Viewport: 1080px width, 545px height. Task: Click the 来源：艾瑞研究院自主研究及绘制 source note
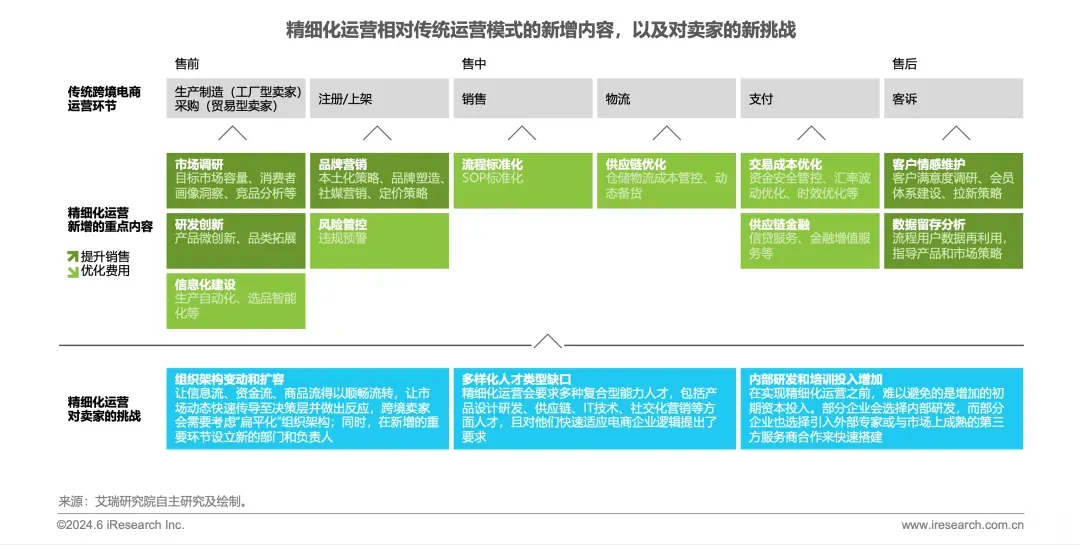click(x=153, y=502)
